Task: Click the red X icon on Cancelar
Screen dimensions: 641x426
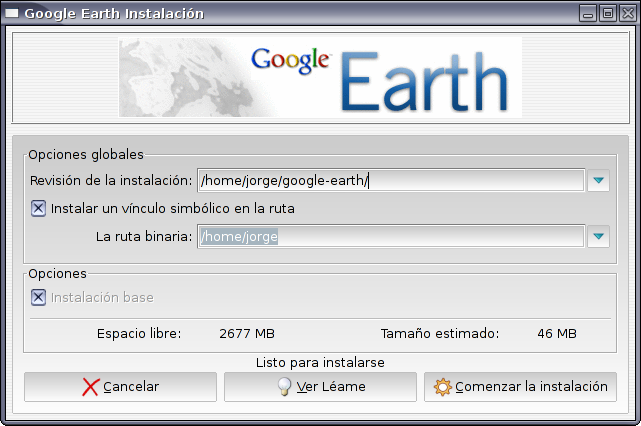Action: tap(91, 387)
